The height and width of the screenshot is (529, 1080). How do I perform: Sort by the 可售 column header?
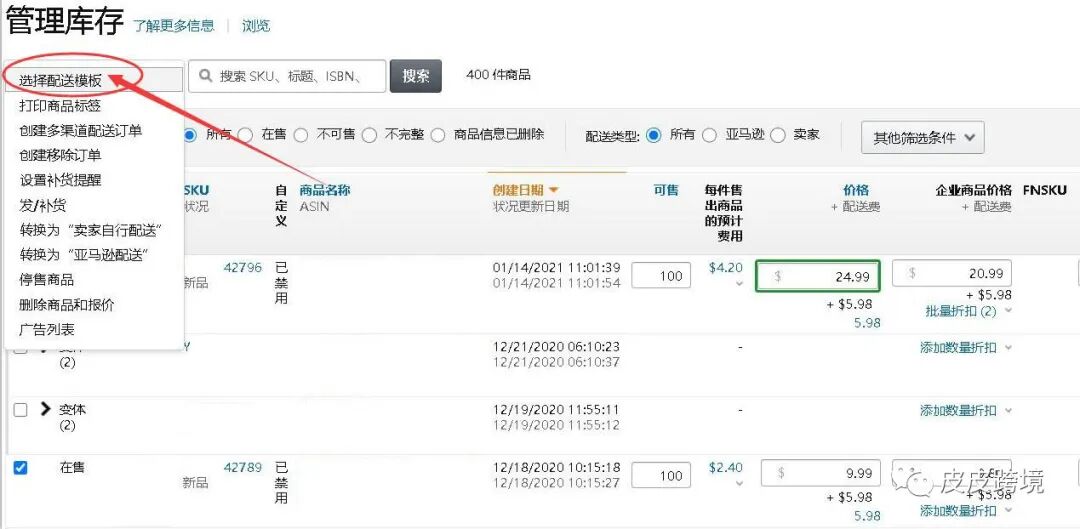[x=666, y=190]
